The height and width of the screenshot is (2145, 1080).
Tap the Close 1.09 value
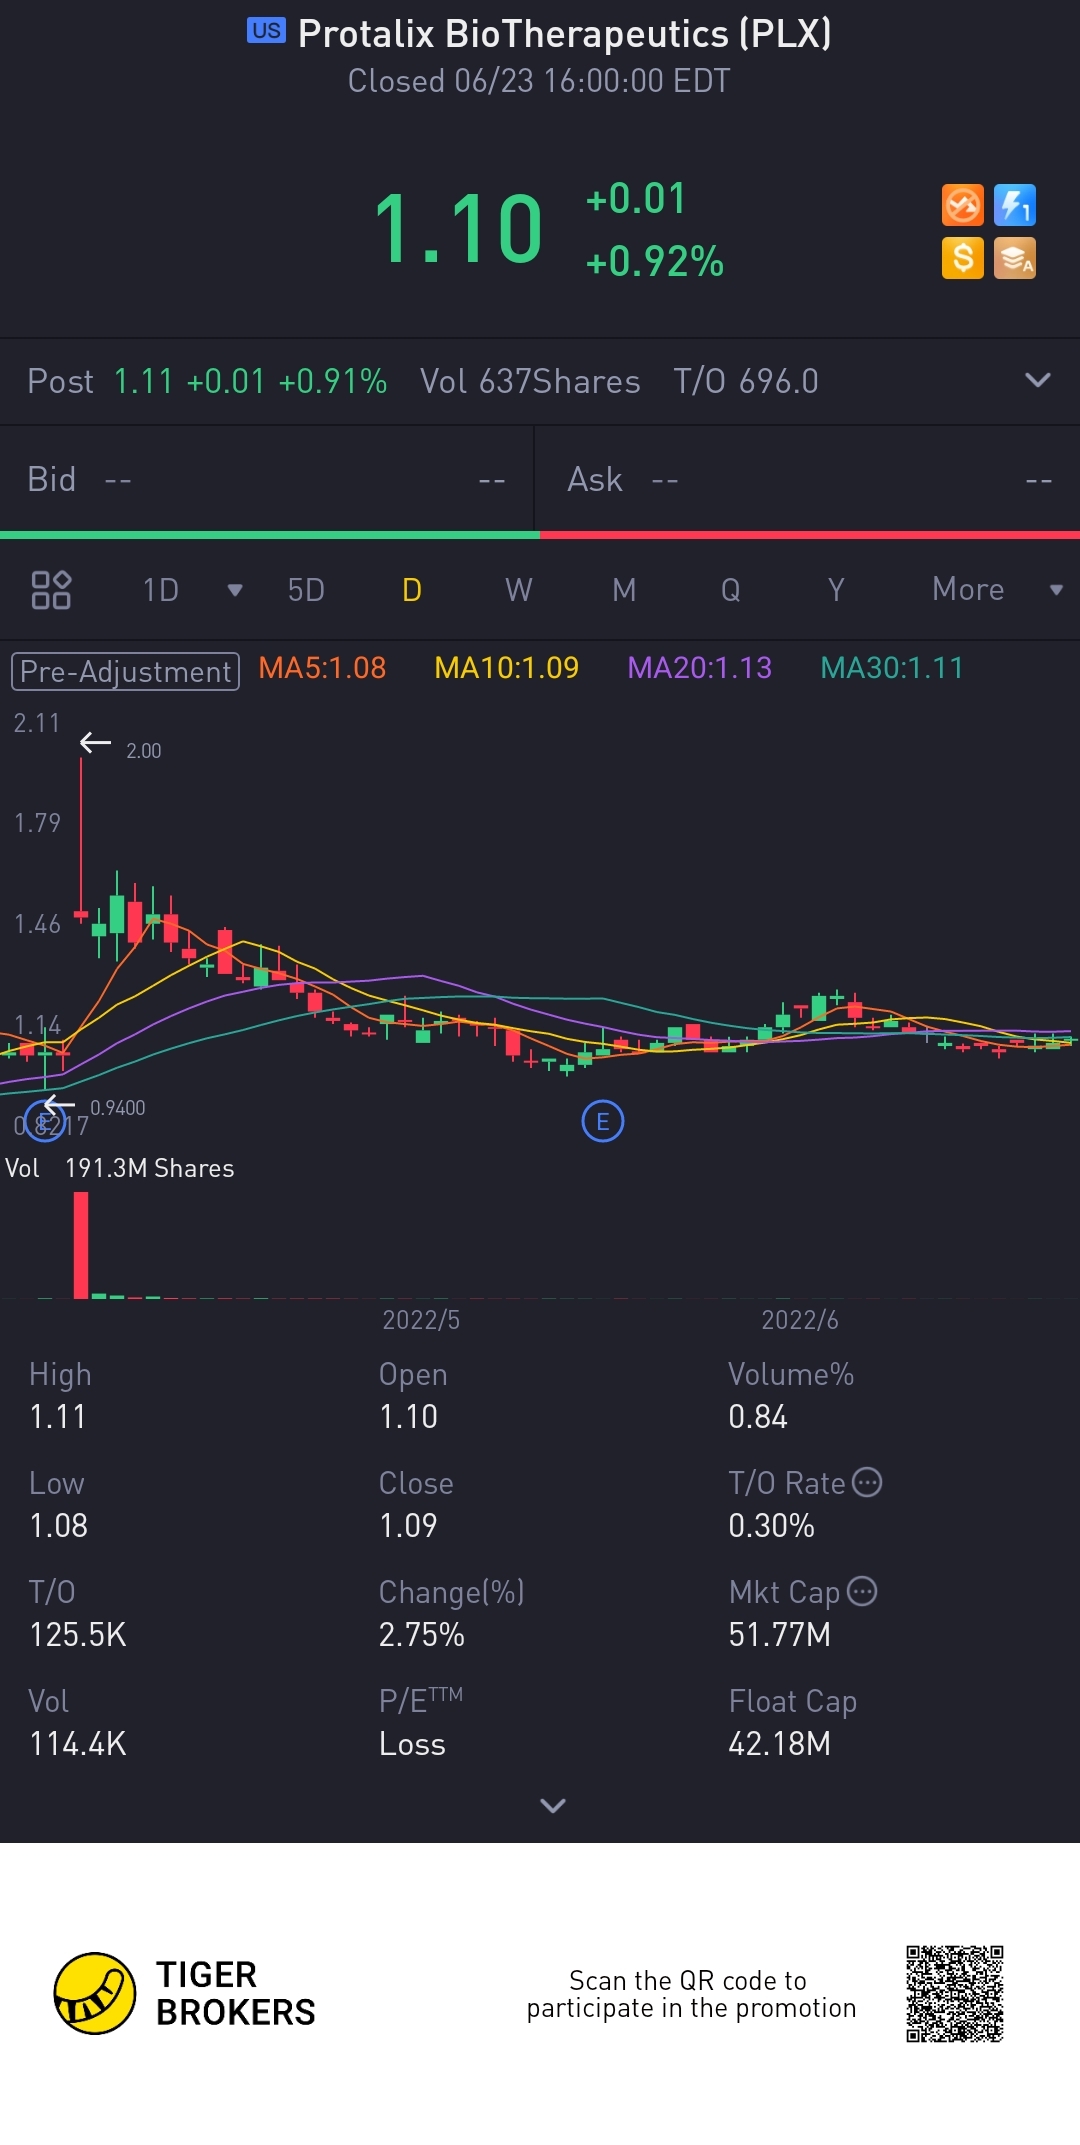pos(409,1526)
